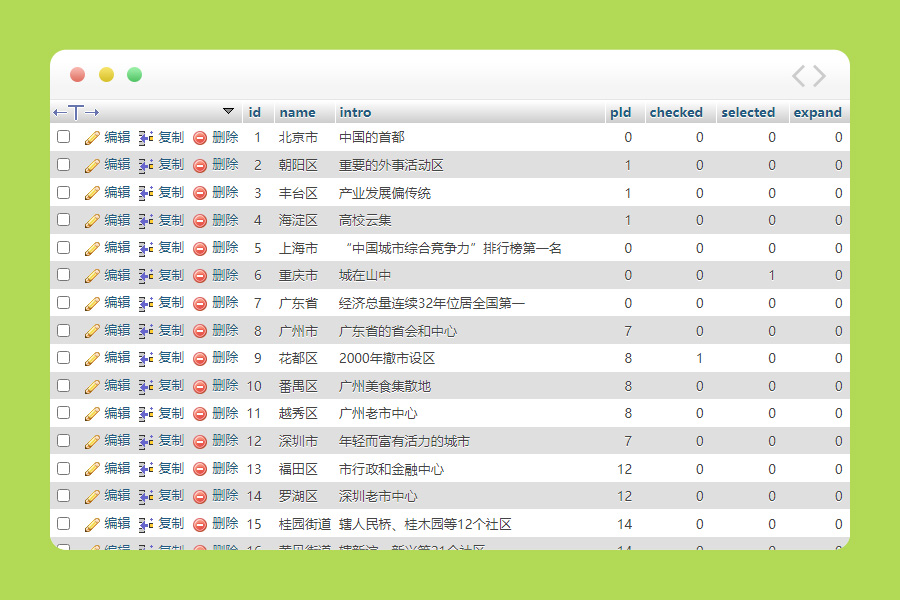Click the yellow minimize window dot
The image size is (900, 600).
(x=106, y=75)
